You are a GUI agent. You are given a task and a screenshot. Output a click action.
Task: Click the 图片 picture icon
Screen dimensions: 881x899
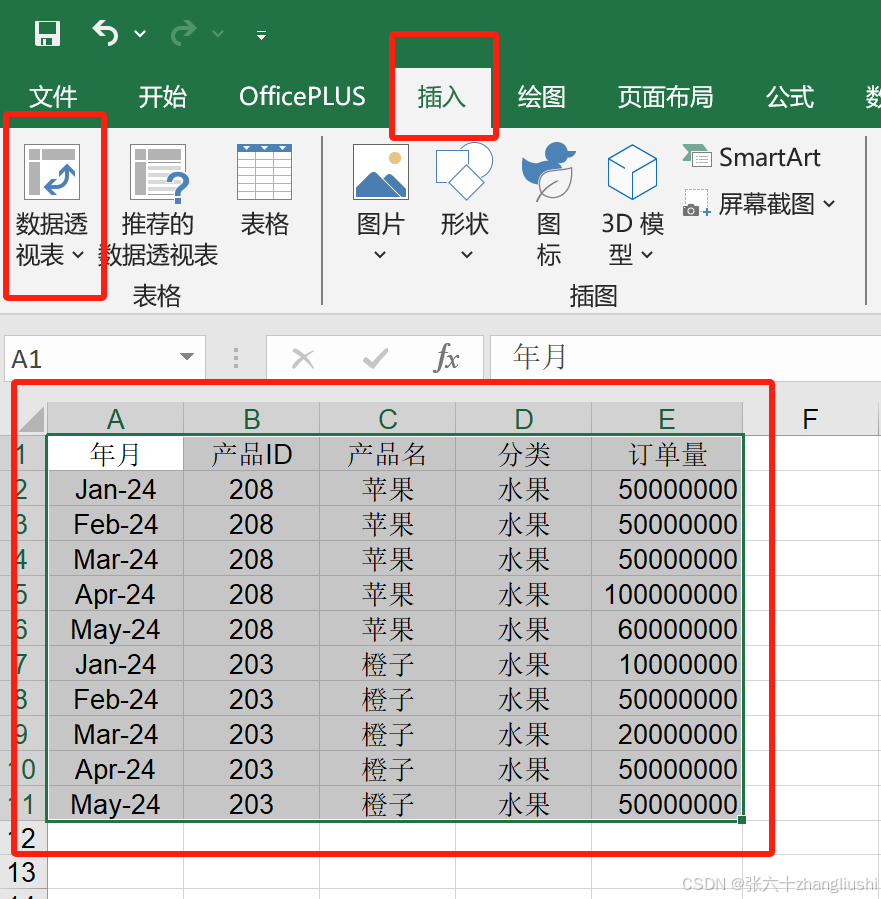381,172
